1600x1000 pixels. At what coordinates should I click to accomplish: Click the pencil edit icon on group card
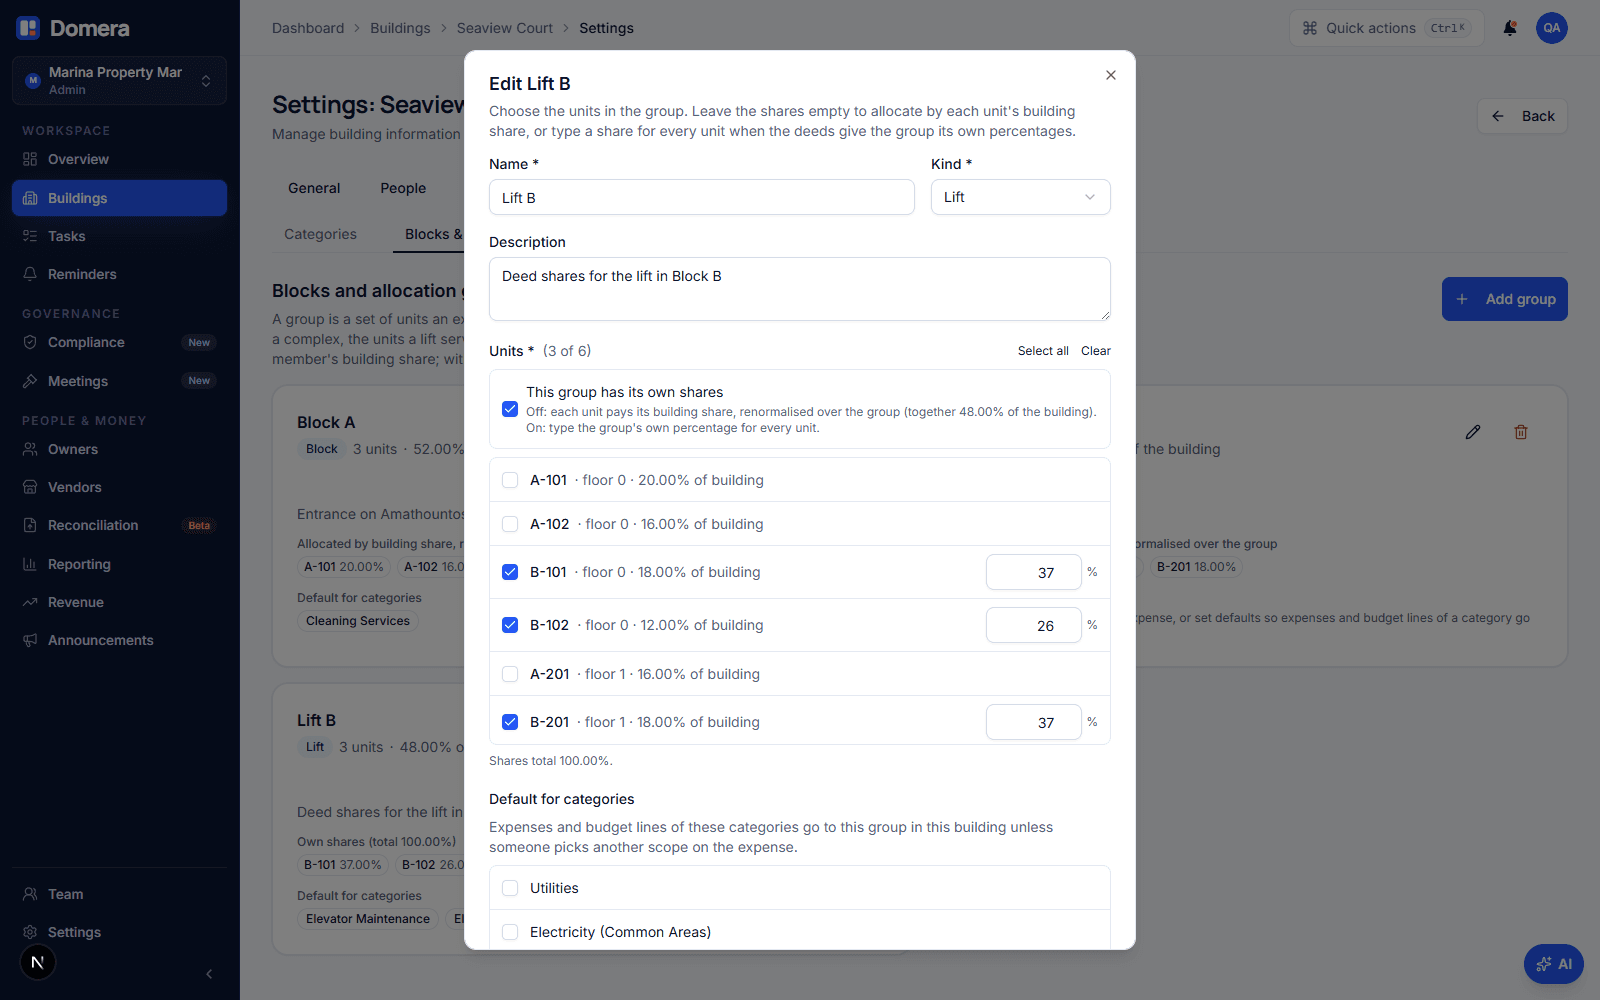pyautogui.click(x=1473, y=432)
